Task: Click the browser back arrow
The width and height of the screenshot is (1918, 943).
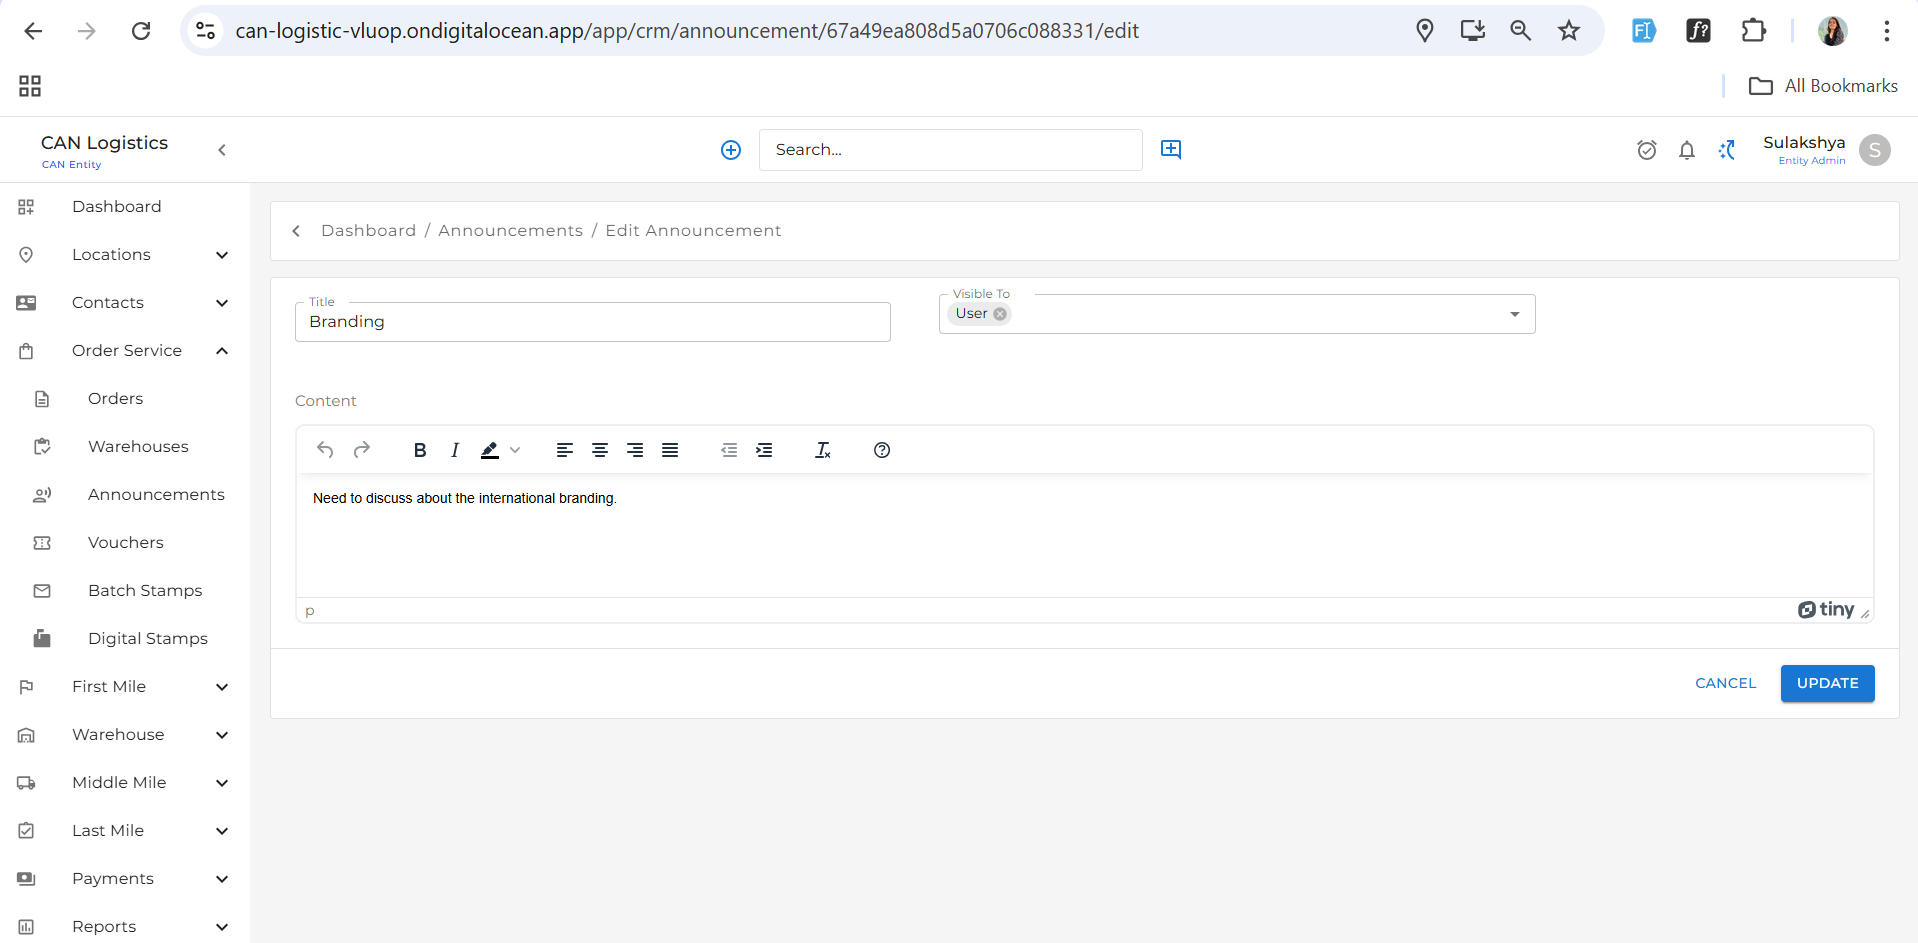Action: 33,31
